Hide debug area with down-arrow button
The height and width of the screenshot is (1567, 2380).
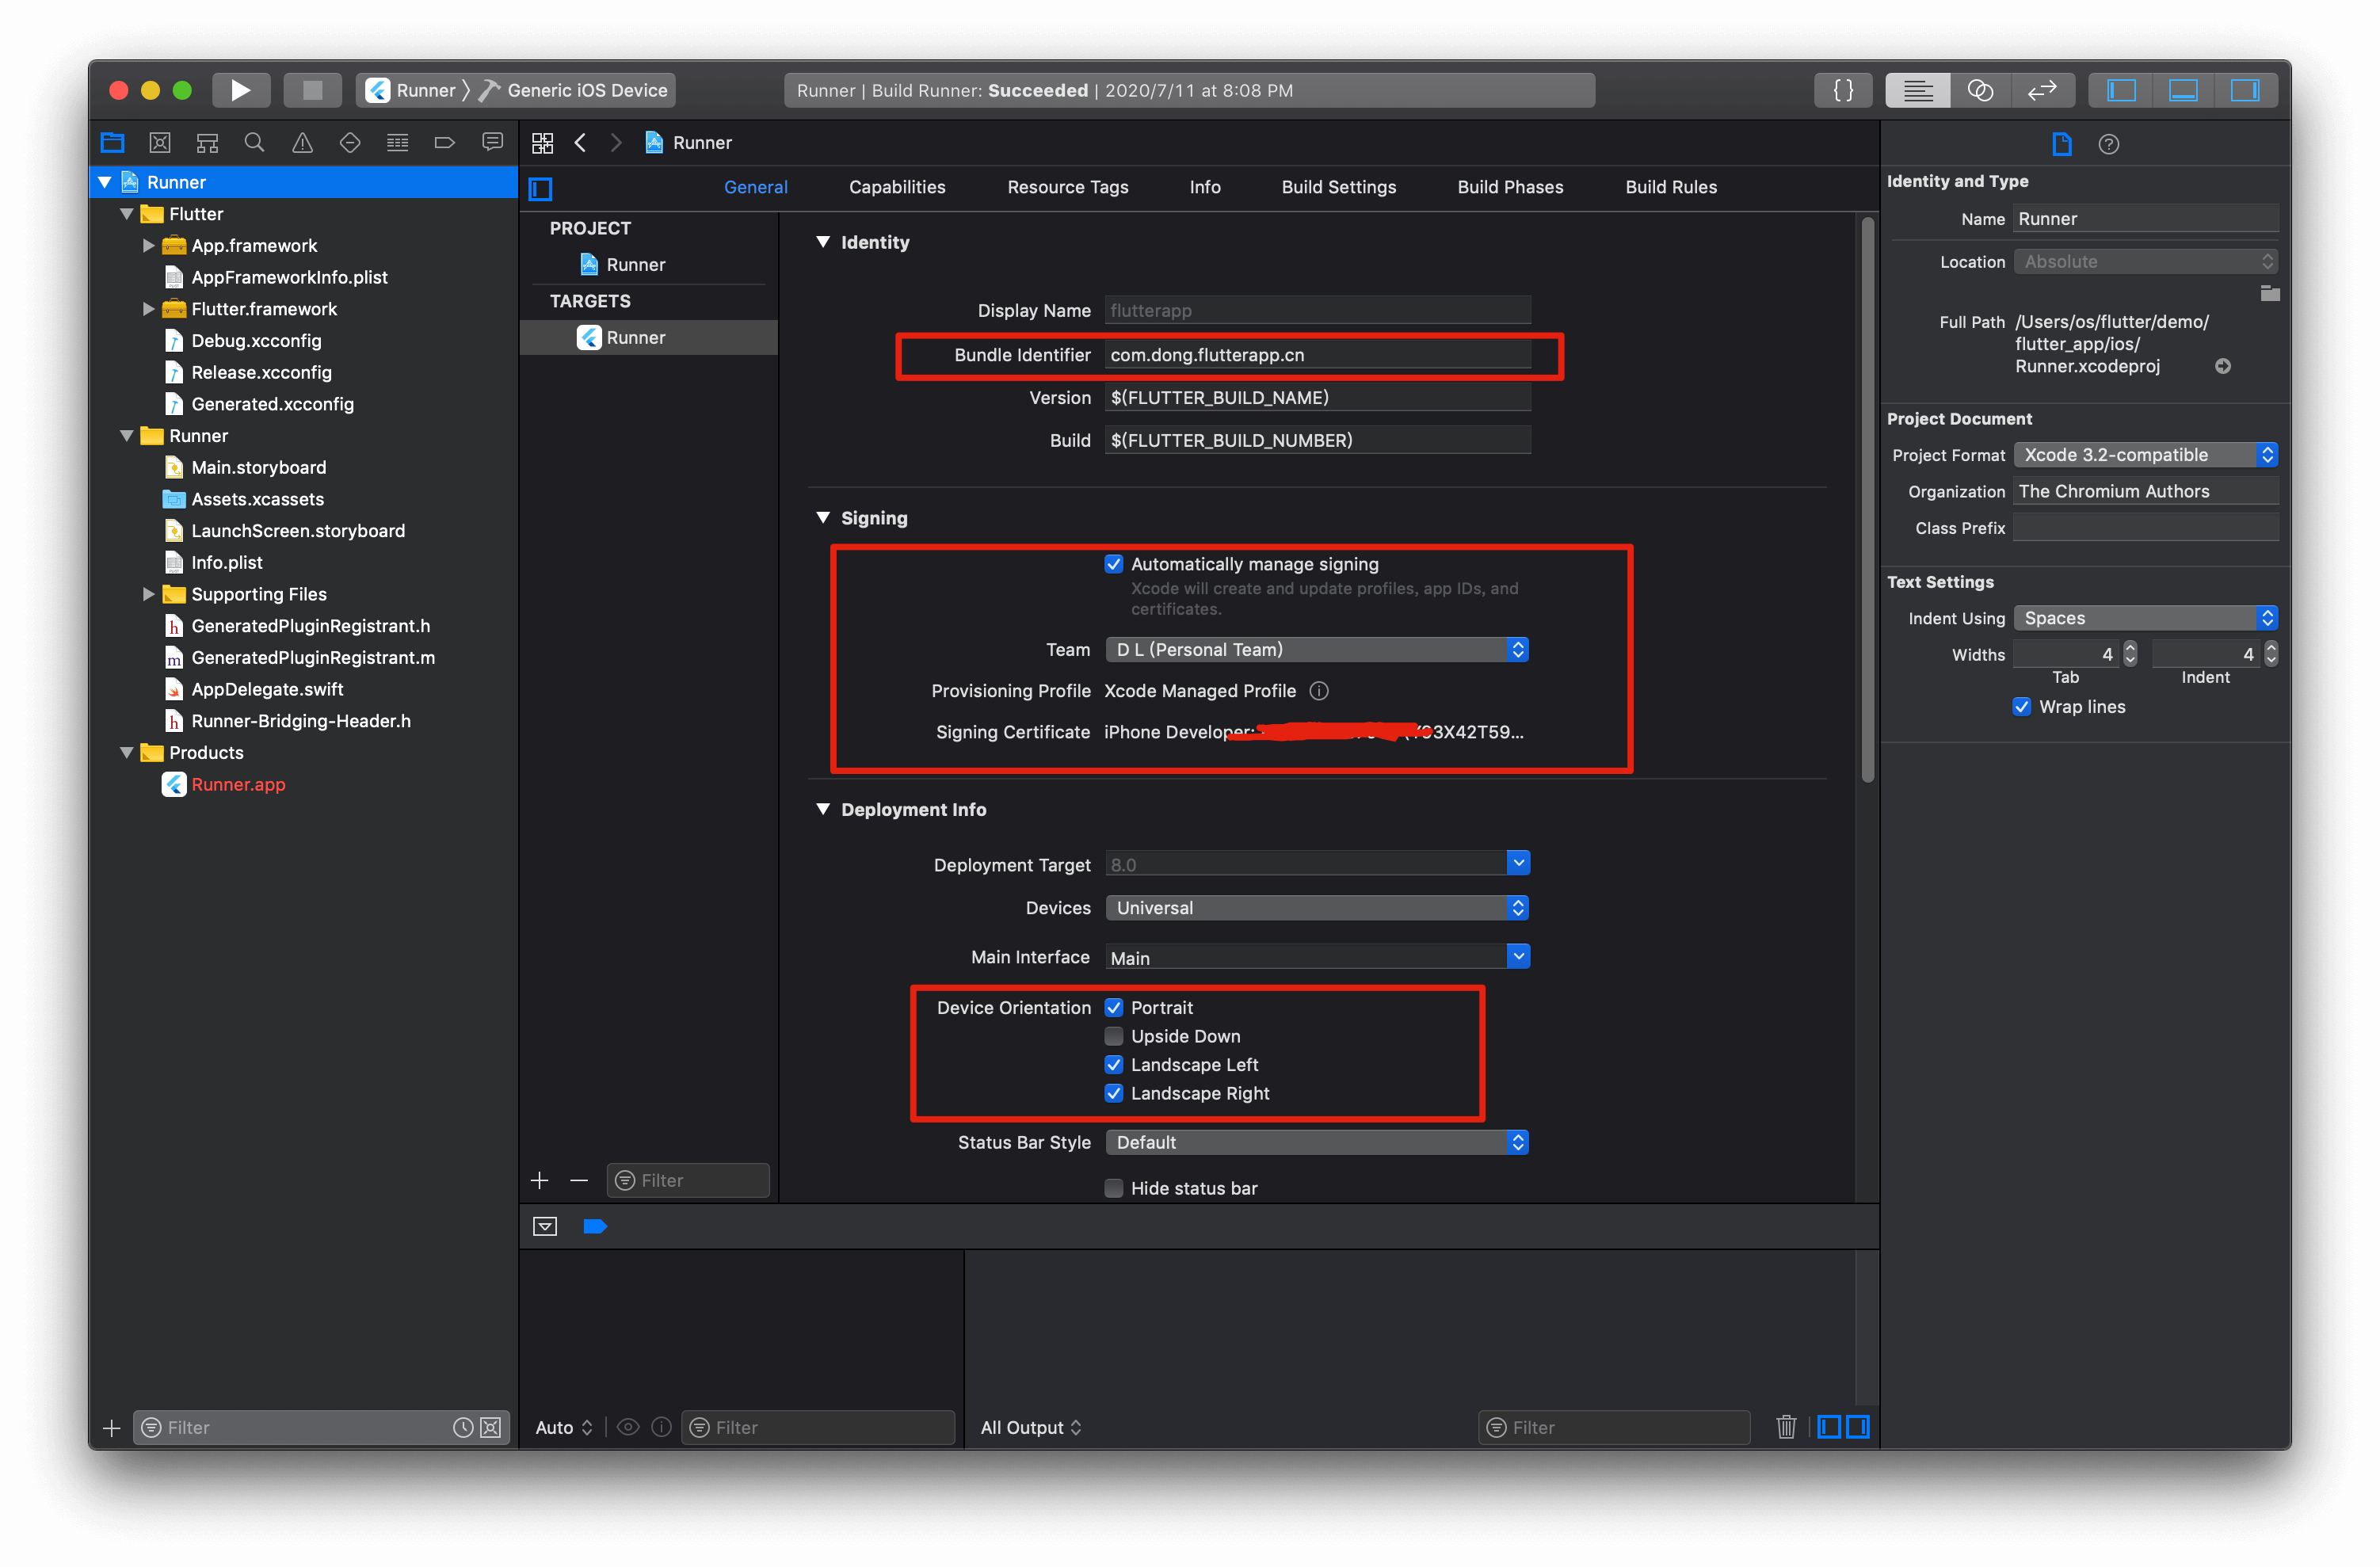click(545, 1226)
